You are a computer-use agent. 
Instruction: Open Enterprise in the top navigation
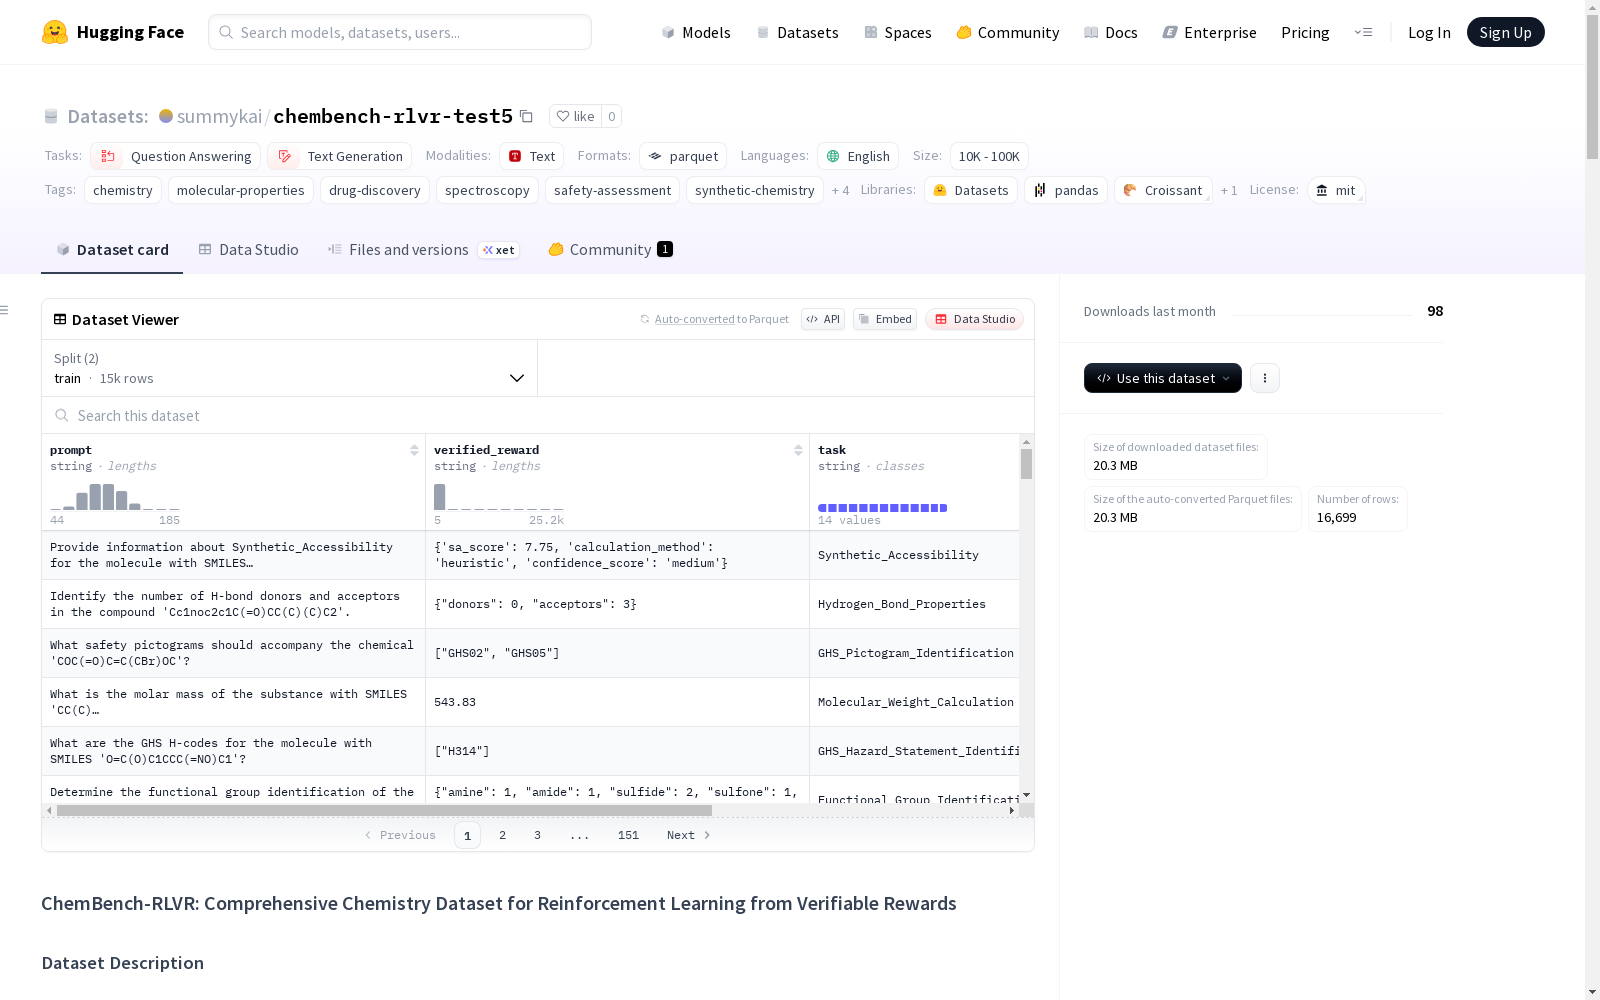[1210, 32]
